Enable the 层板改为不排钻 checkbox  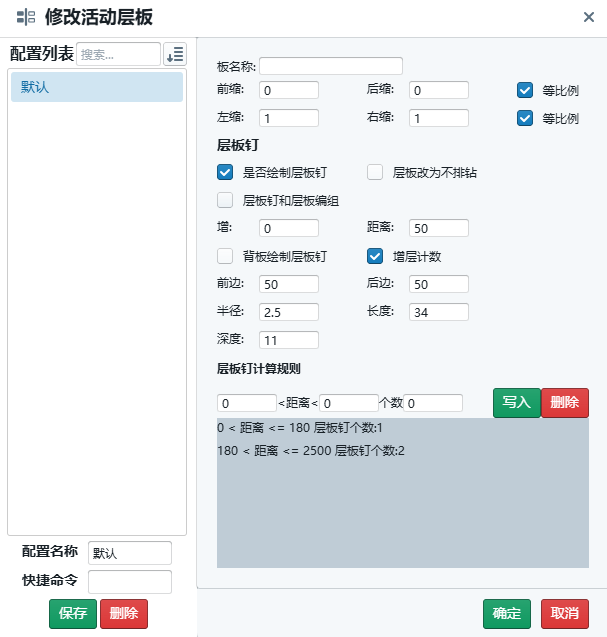coord(375,172)
